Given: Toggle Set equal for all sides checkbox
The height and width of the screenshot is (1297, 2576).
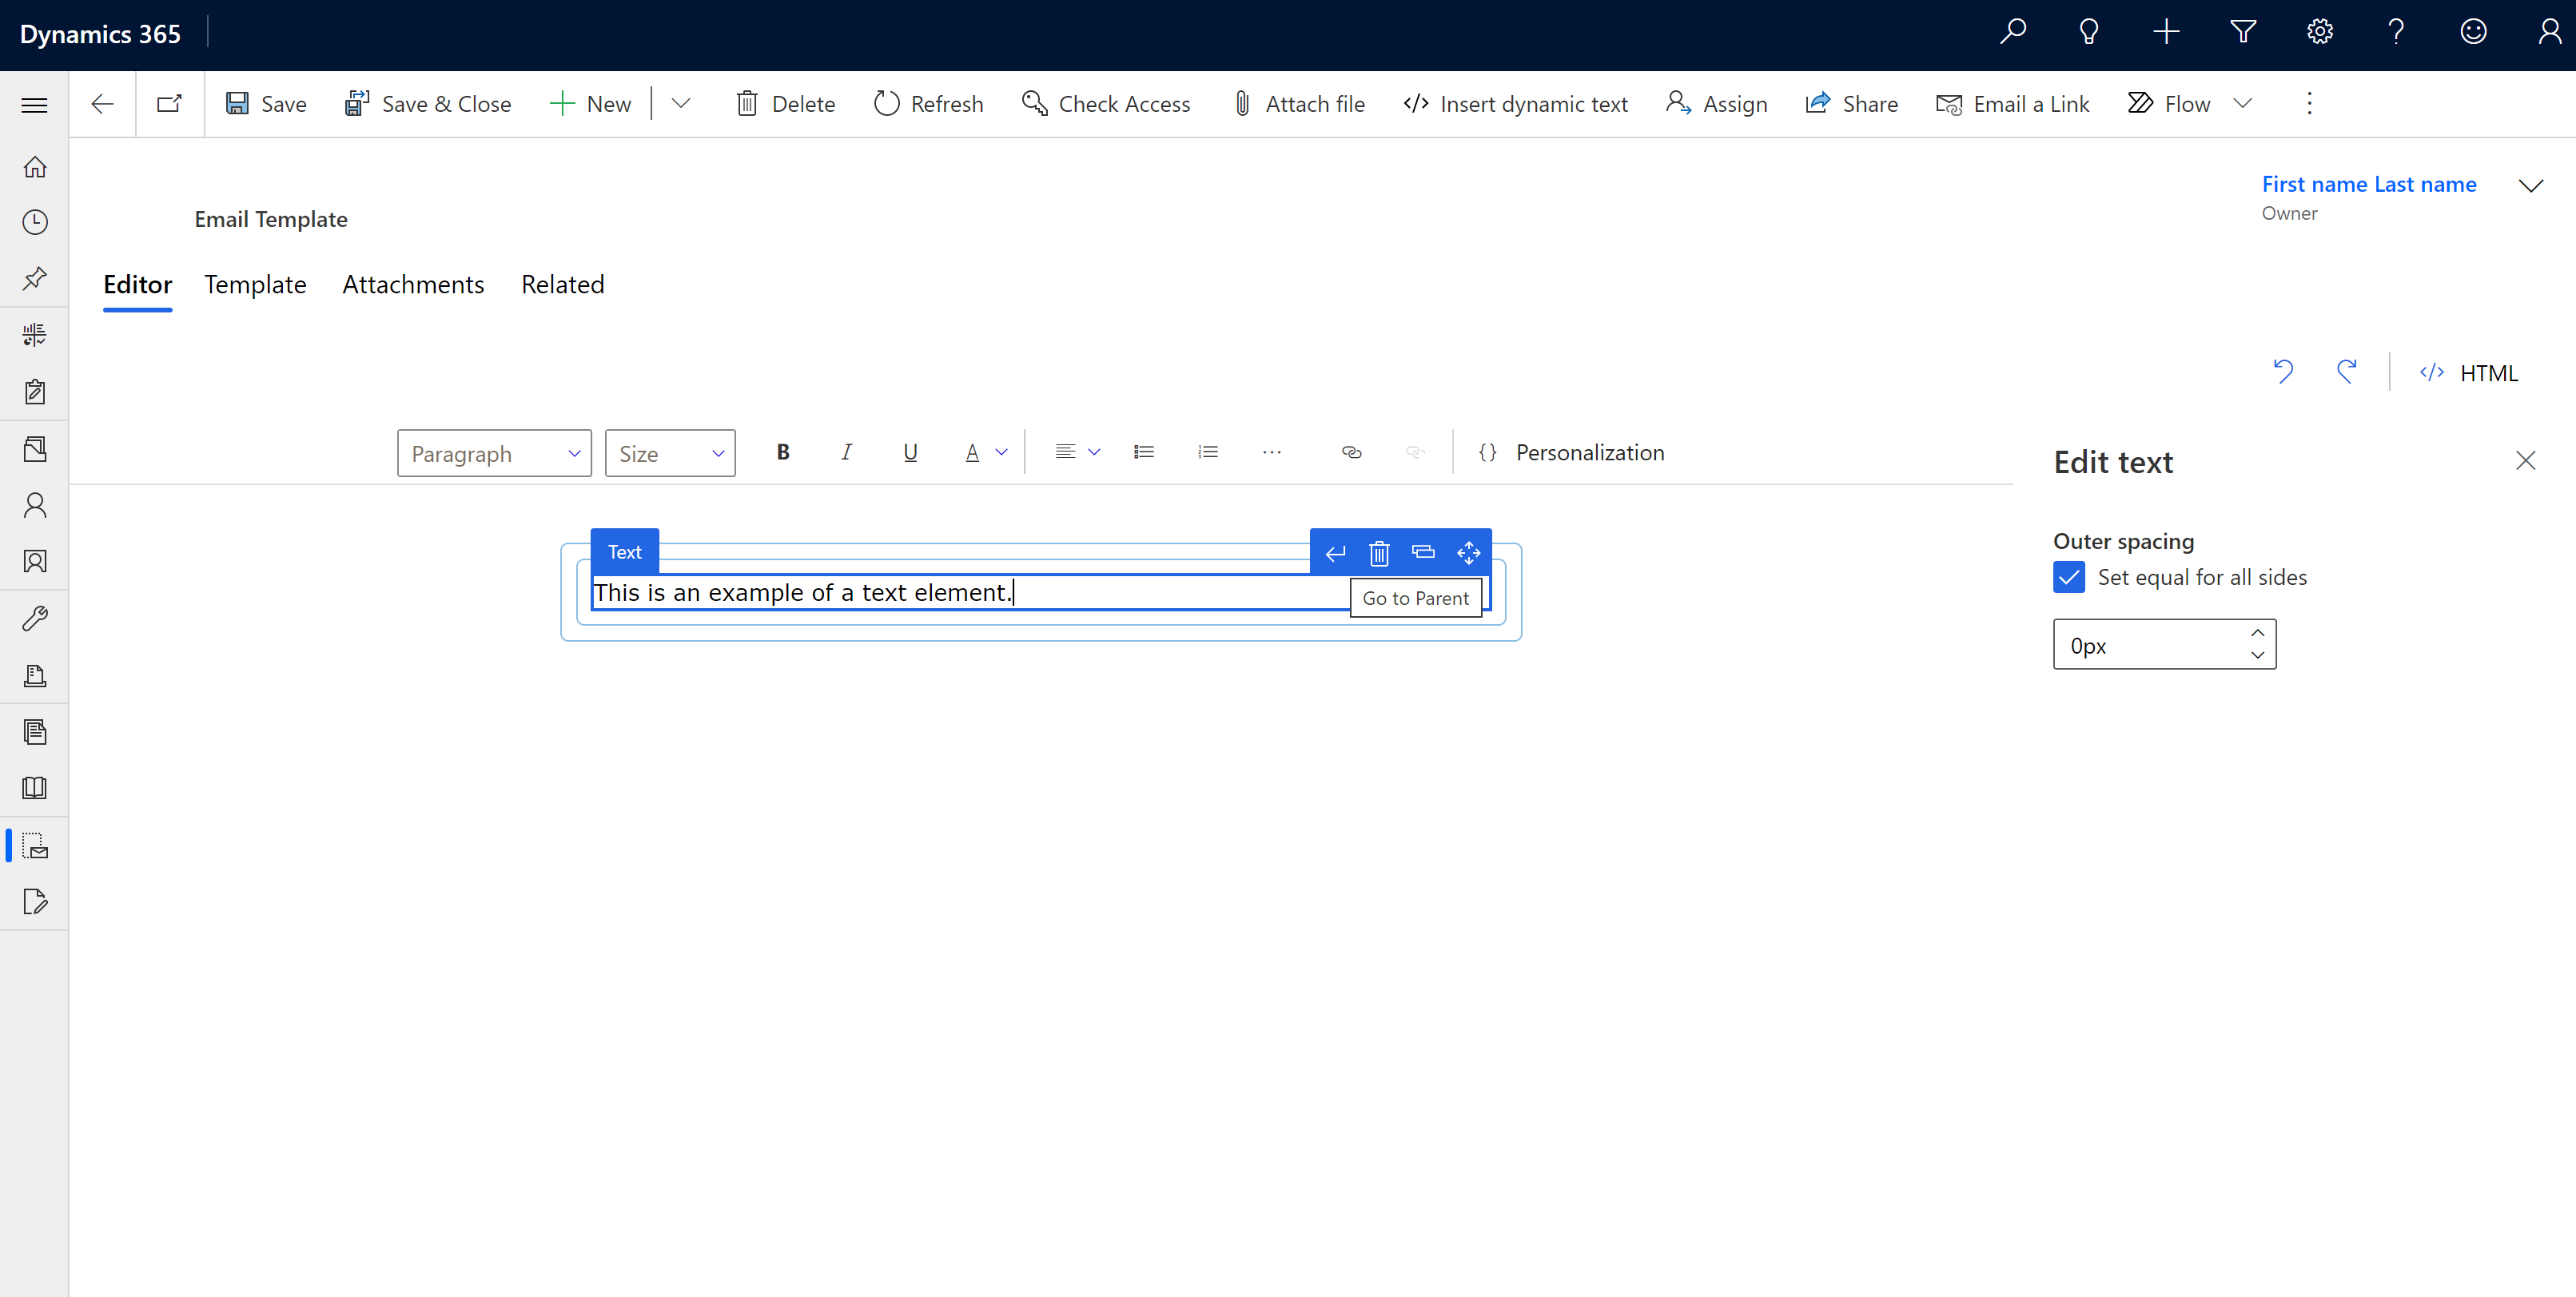Looking at the screenshot, I should (2068, 577).
